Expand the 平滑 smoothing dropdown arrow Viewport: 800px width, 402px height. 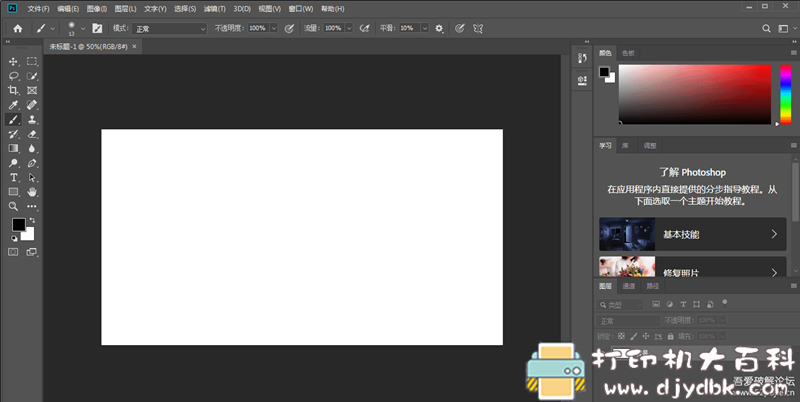424,29
